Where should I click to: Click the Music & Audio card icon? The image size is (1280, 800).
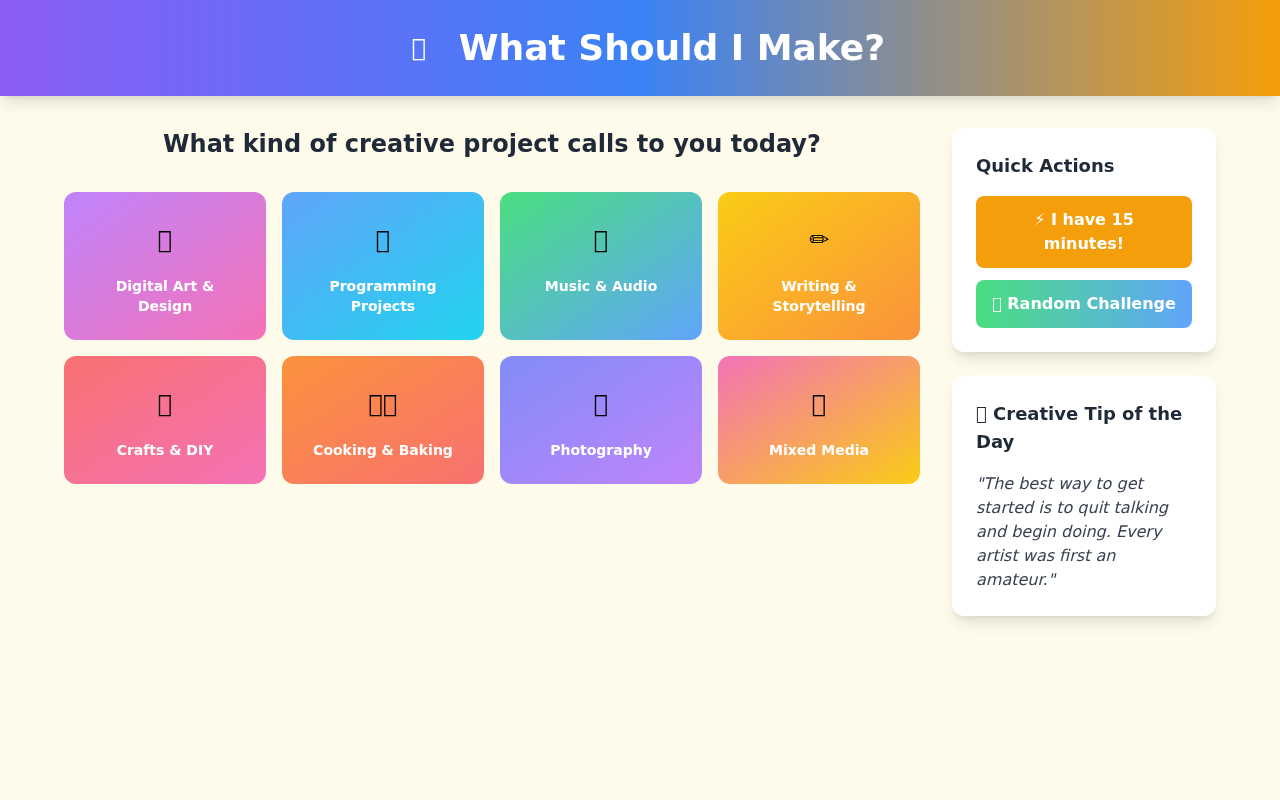coord(601,241)
